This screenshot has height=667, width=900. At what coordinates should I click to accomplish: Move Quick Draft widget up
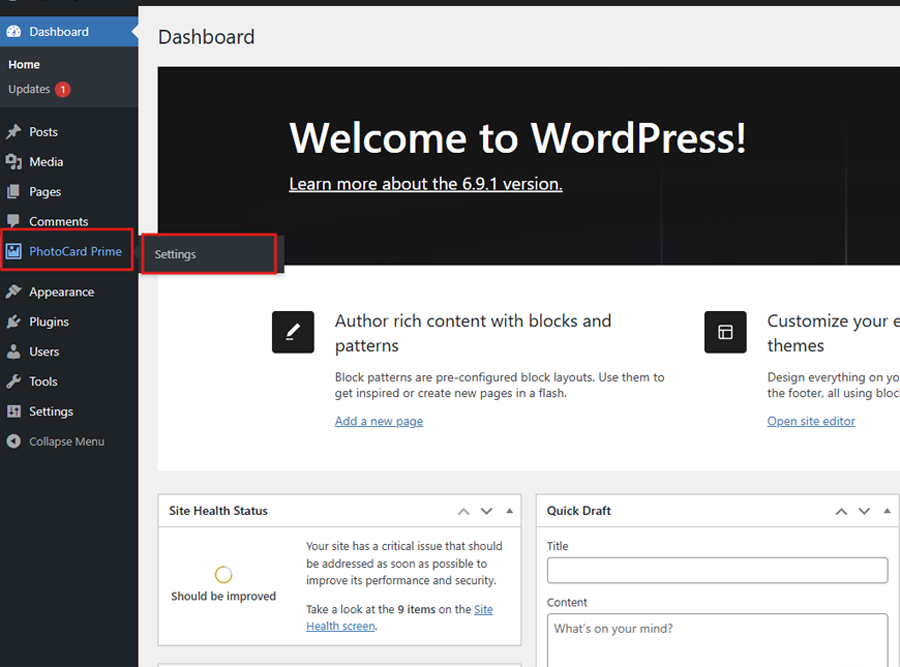(x=841, y=511)
